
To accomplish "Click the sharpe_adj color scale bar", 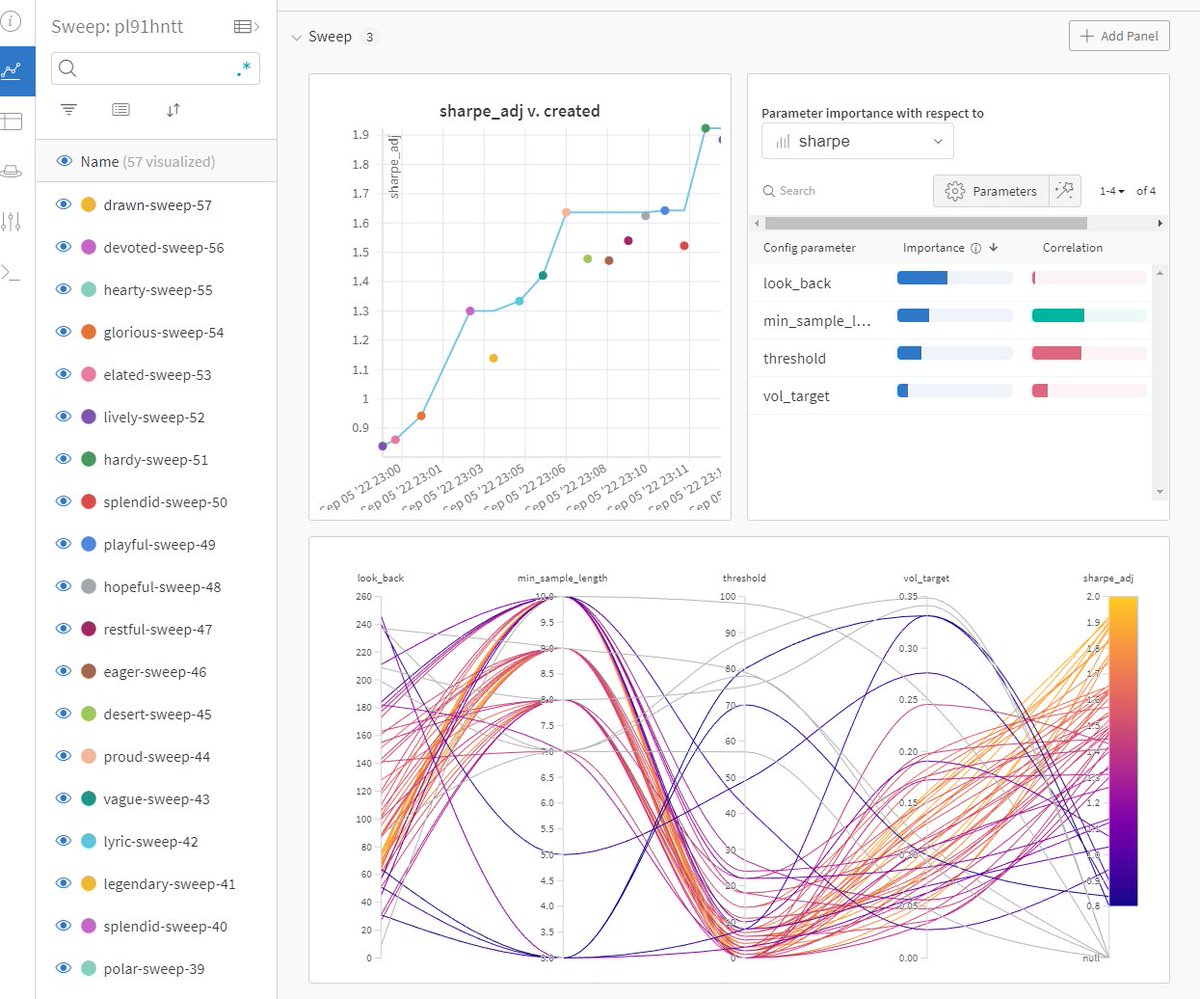I will (x=1123, y=751).
